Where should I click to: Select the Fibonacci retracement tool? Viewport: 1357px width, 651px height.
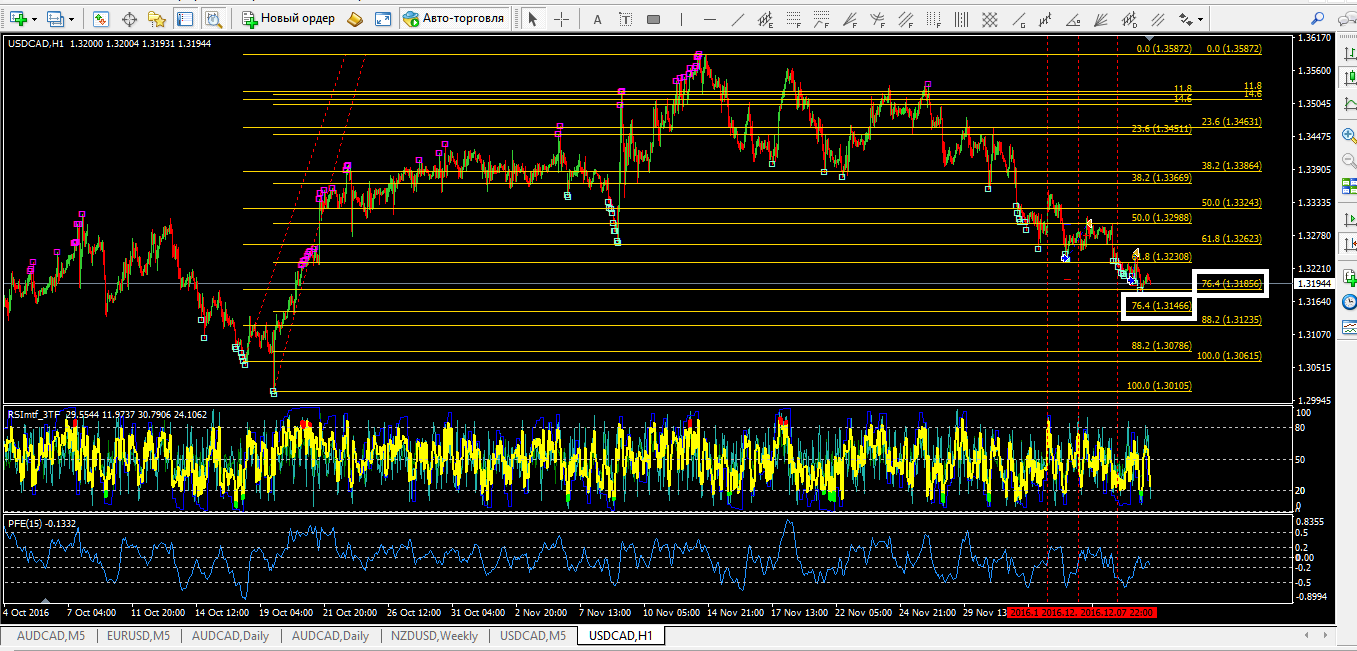click(794, 19)
